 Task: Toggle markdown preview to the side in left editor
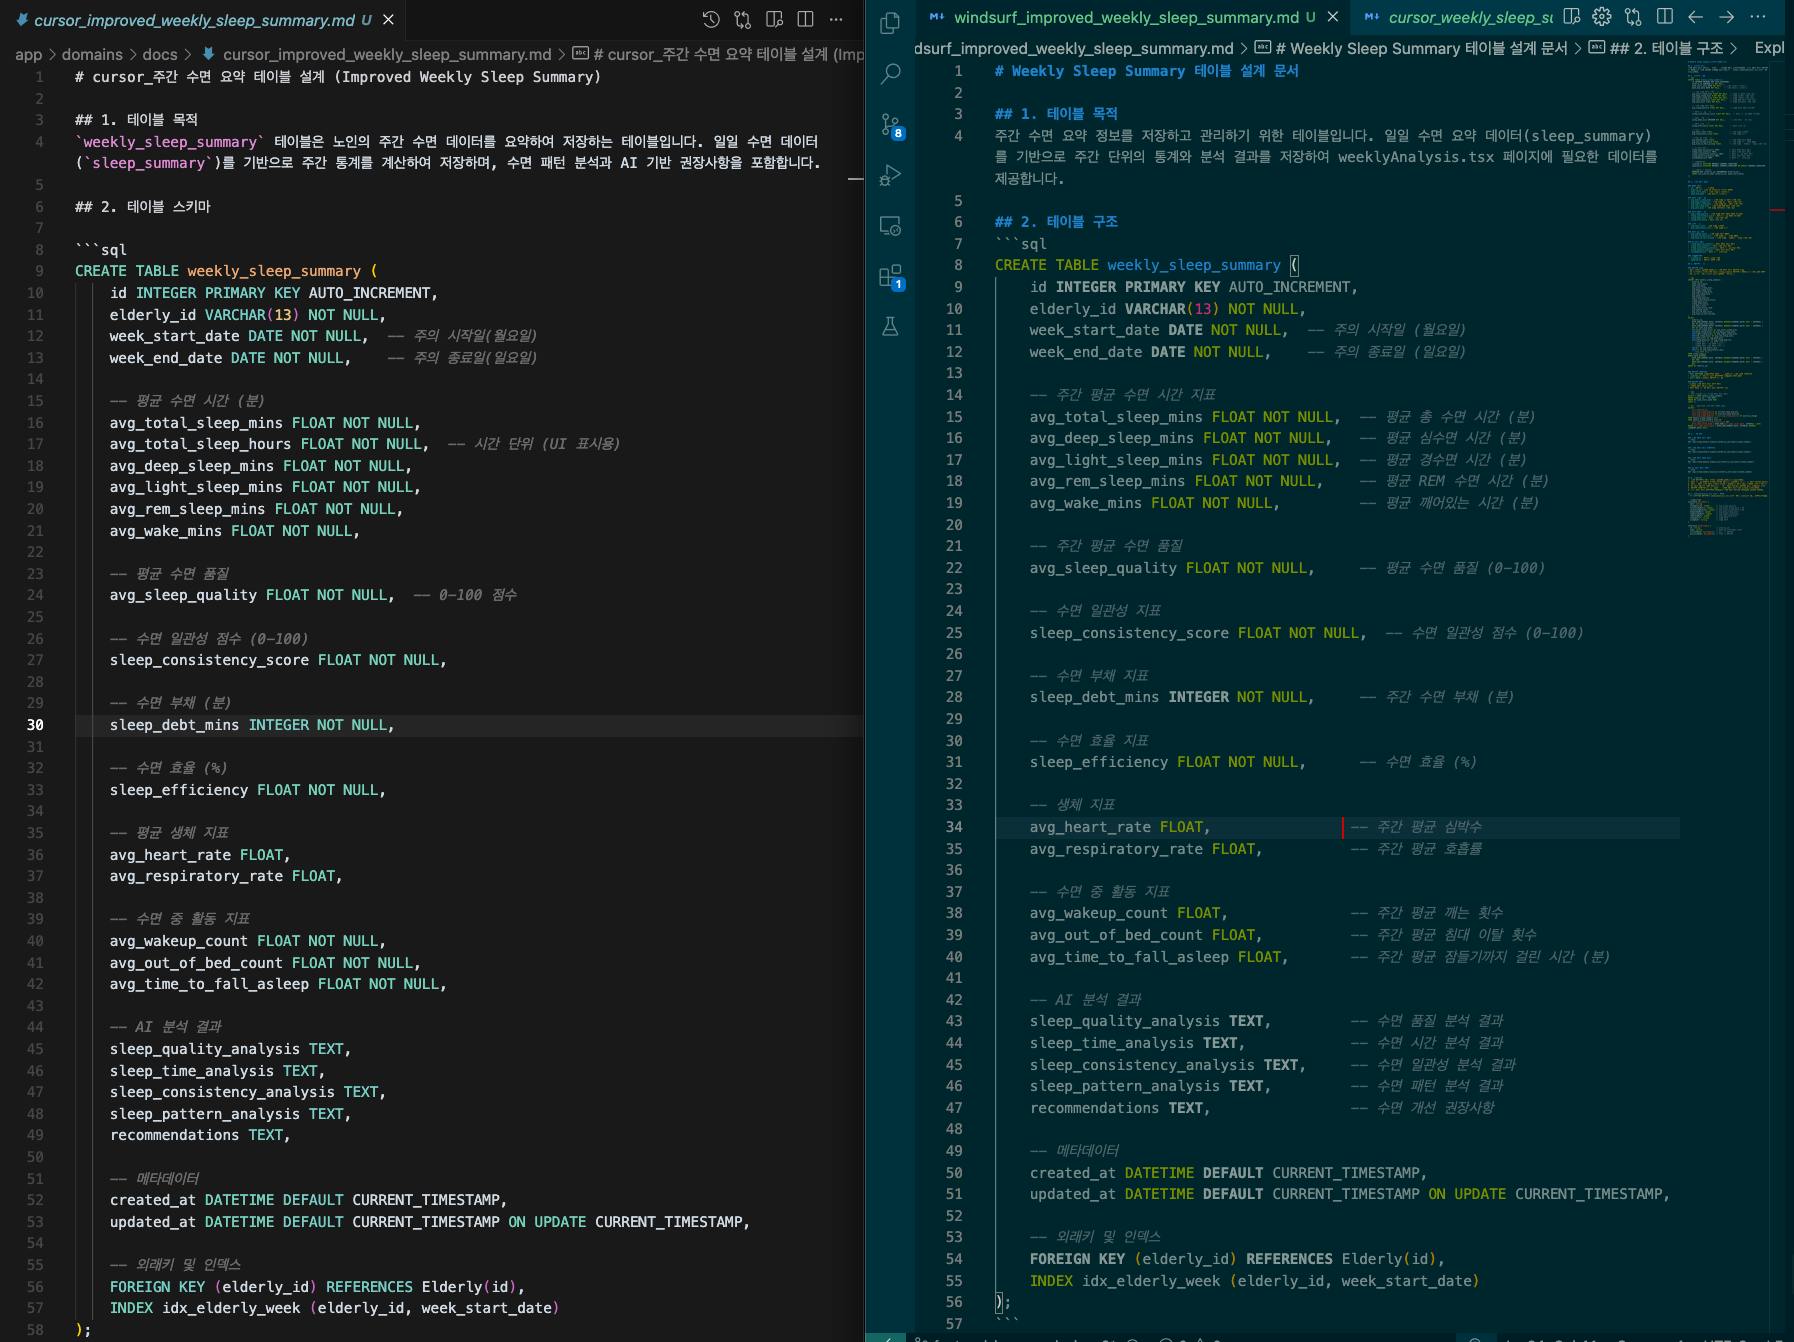[x=774, y=19]
